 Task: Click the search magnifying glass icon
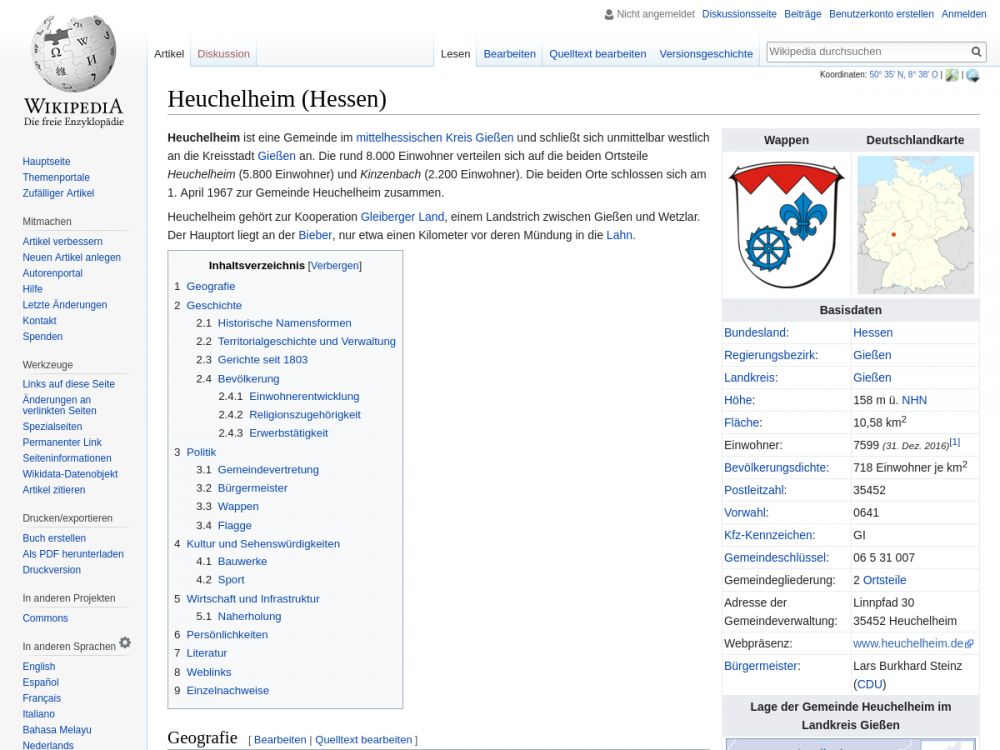tap(976, 52)
